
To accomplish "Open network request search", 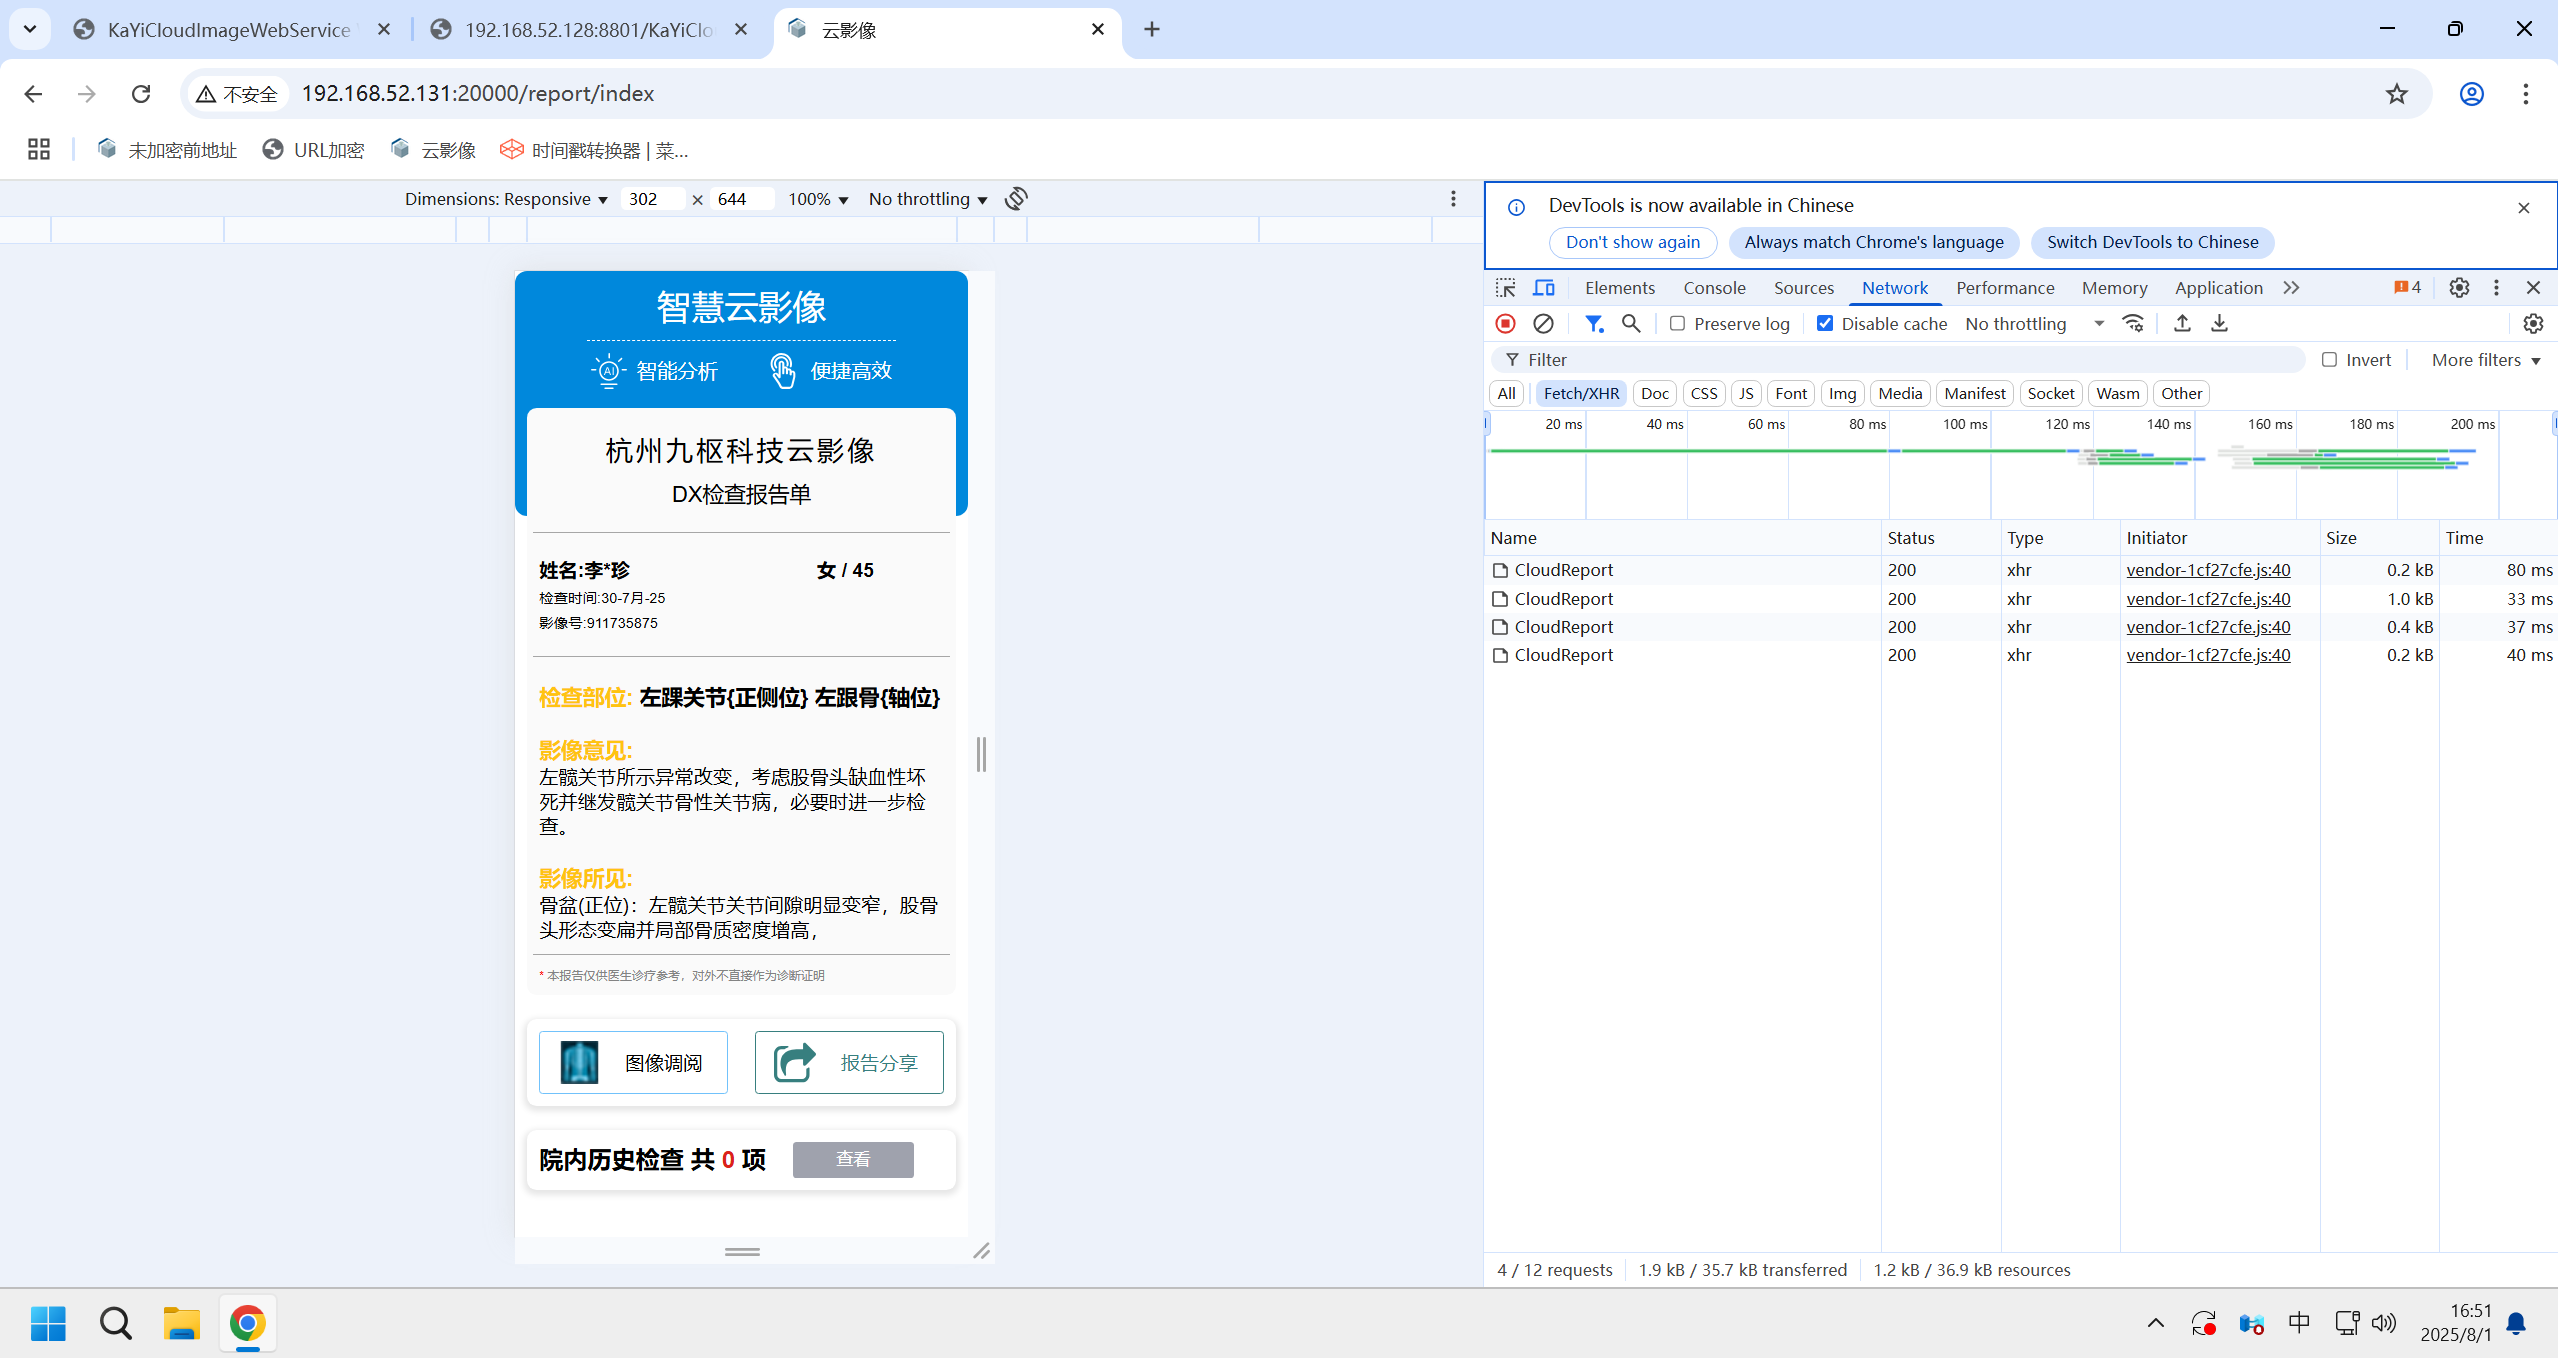I will 1631,323.
